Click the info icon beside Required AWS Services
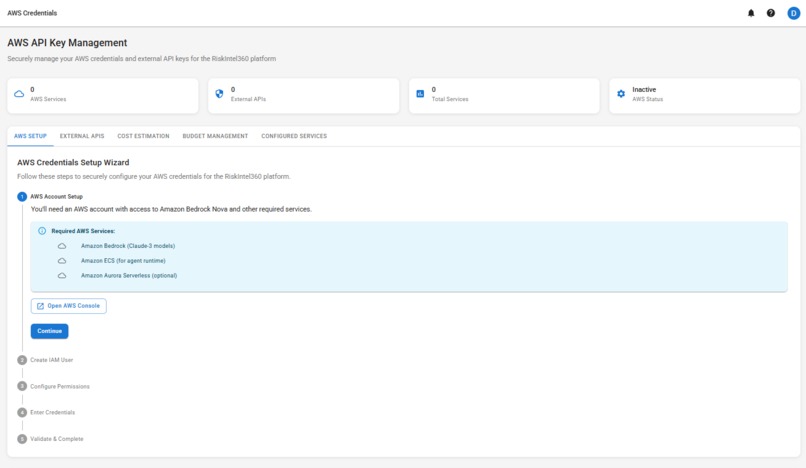 (42, 231)
